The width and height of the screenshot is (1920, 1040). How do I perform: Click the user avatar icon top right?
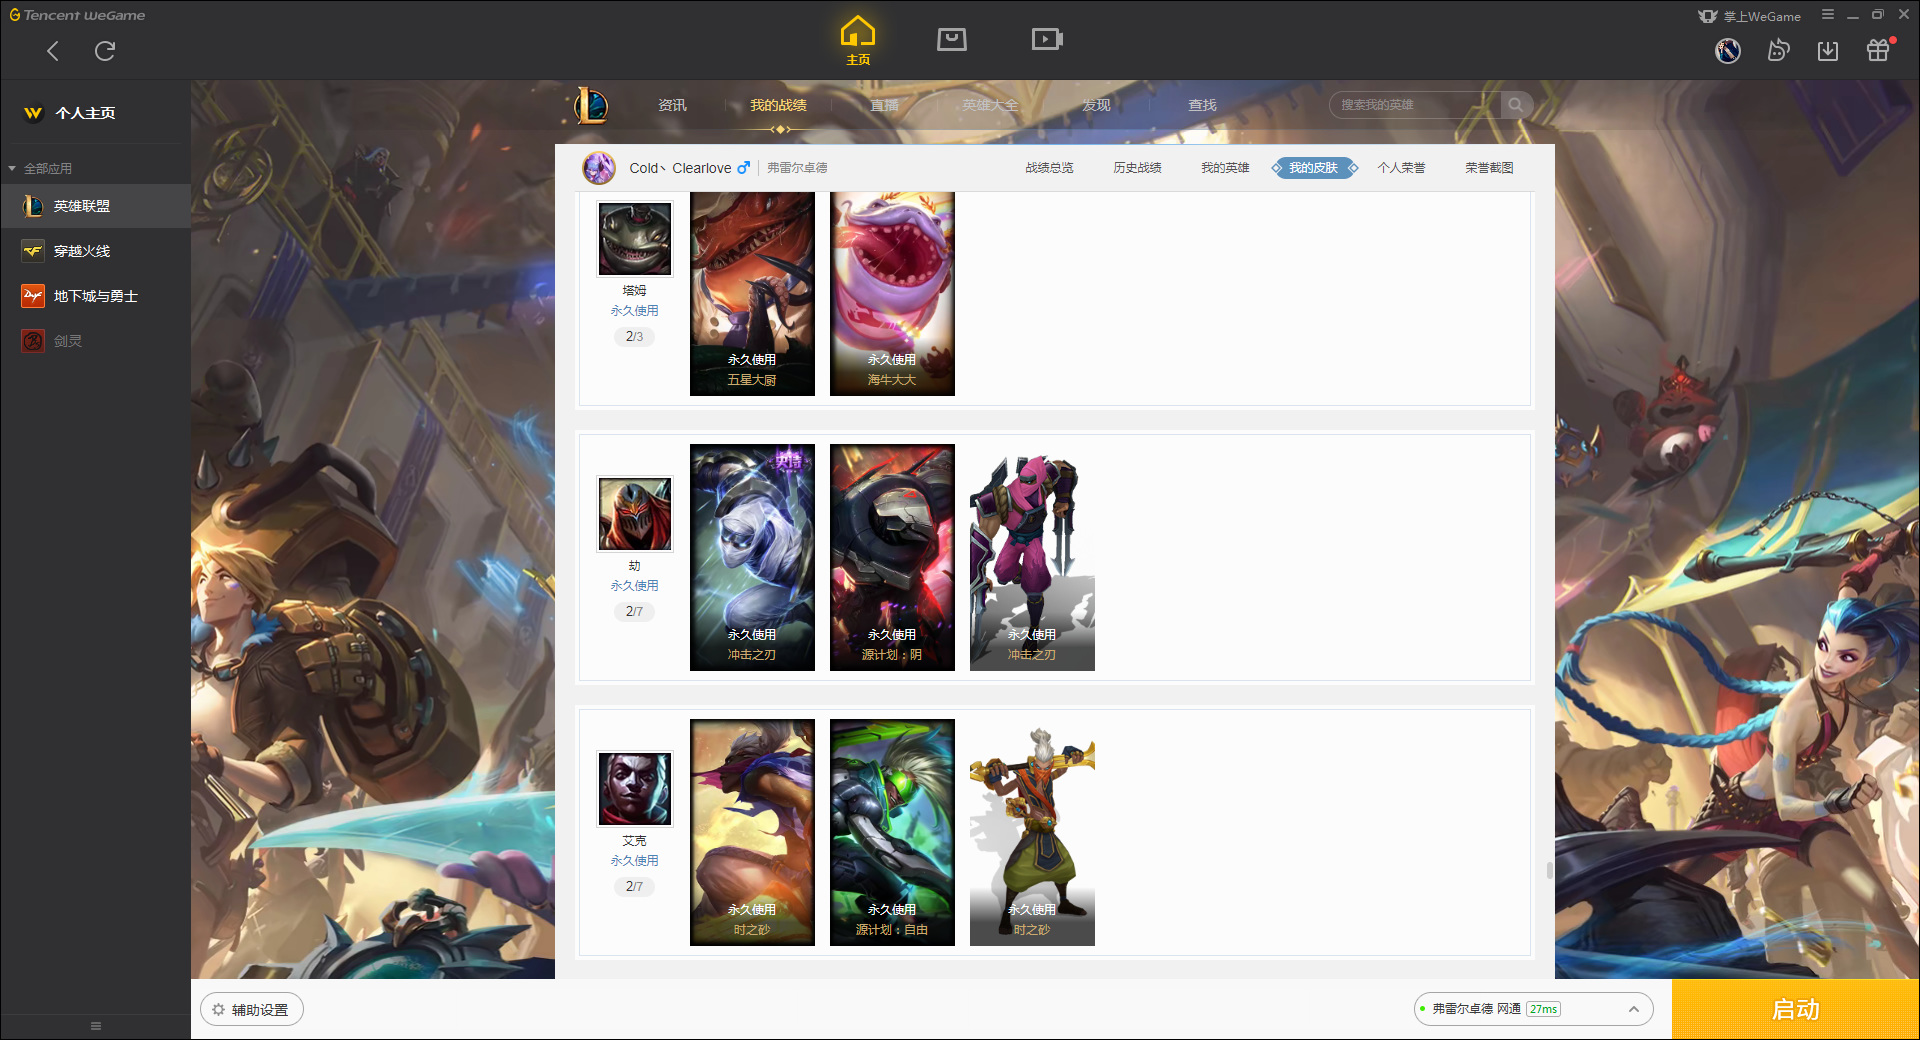pos(1728,50)
